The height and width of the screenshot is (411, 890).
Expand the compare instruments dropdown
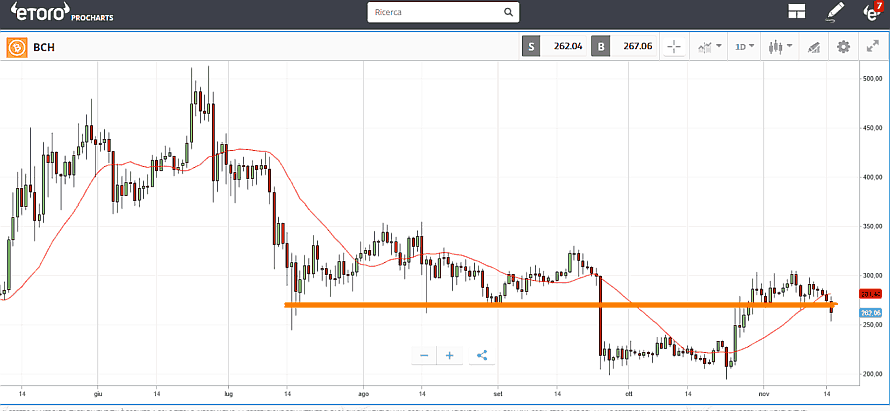(710, 47)
